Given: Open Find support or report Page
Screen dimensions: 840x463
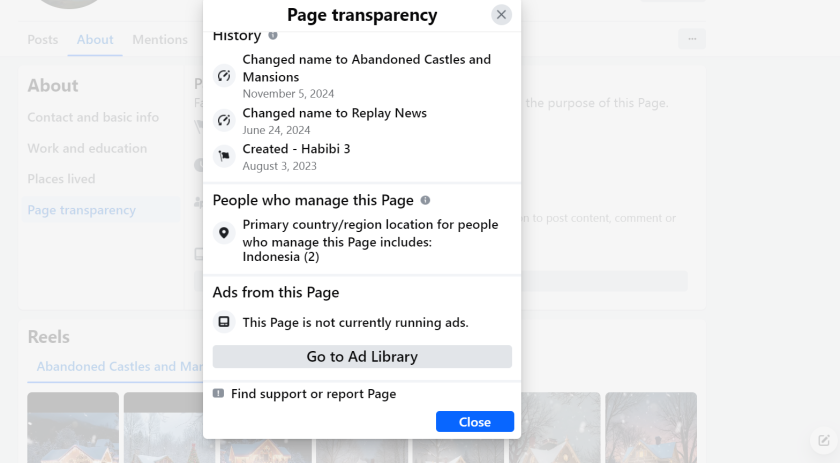Looking at the screenshot, I should pos(313,394).
